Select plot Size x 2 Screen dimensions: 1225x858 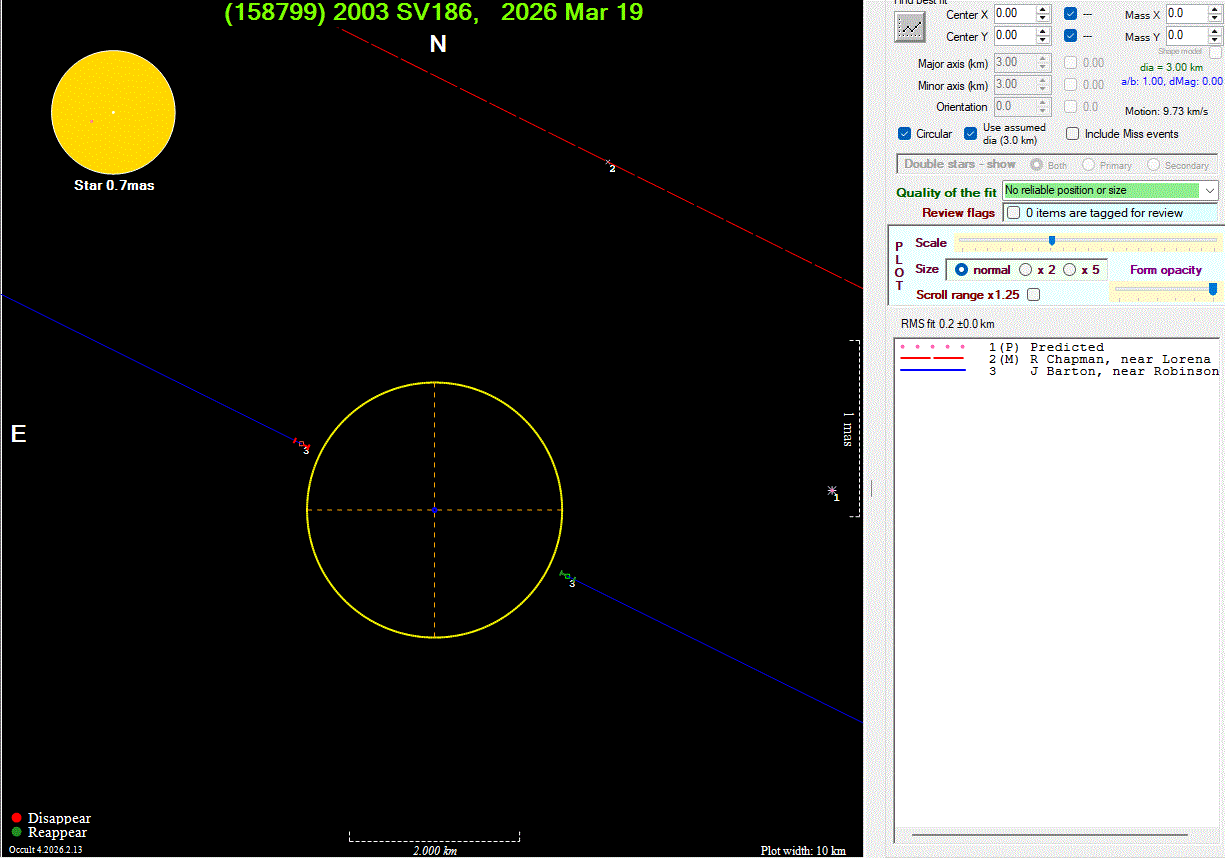tap(1026, 270)
